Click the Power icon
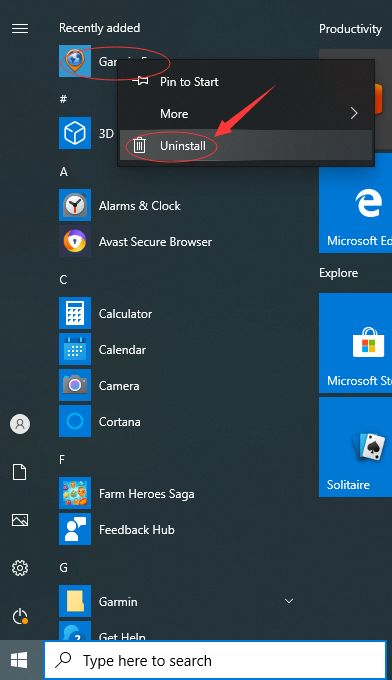This screenshot has height=680, width=392. (x=20, y=616)
